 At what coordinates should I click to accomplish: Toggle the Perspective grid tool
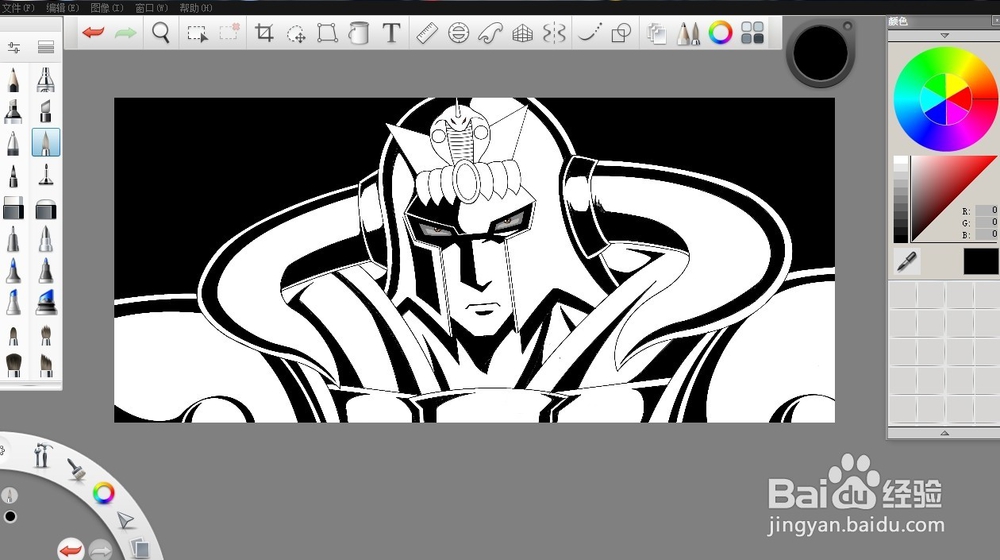point(522,33)
